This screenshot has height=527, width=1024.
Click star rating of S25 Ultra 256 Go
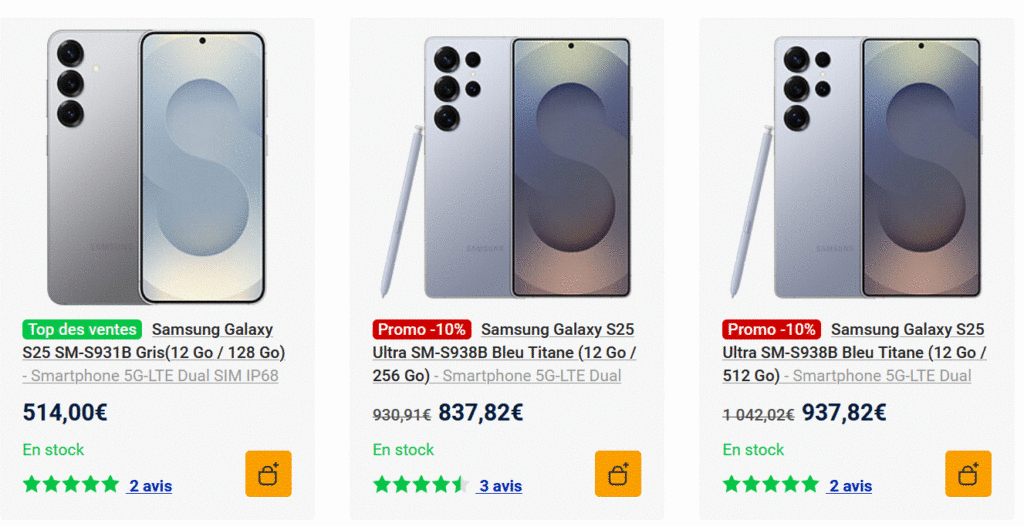pos(421,485)
